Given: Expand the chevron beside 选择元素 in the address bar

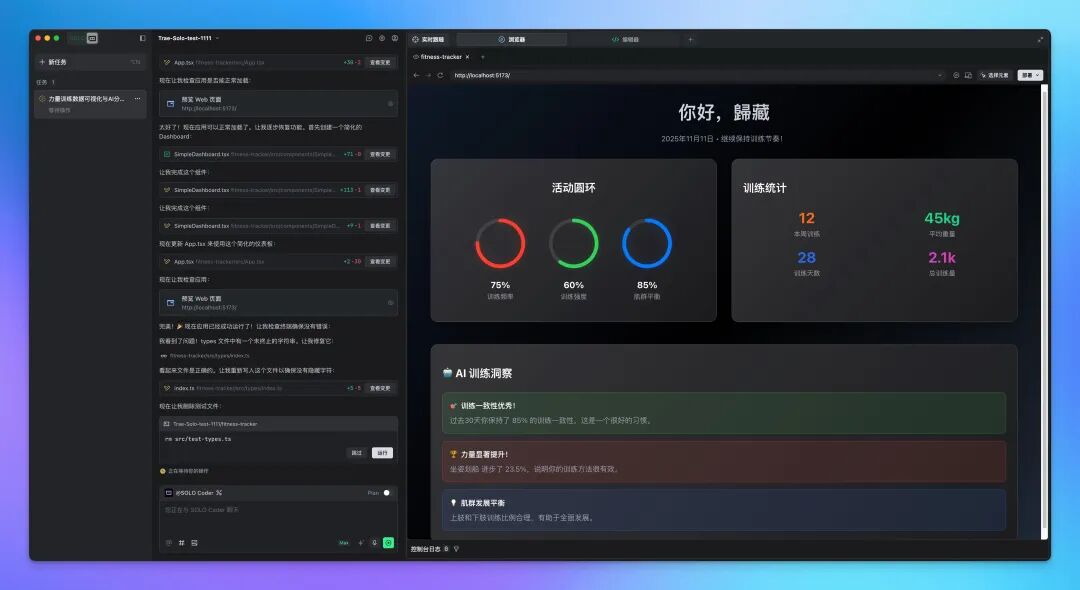Looking at the screenshot, I should (x=940, y=75).
